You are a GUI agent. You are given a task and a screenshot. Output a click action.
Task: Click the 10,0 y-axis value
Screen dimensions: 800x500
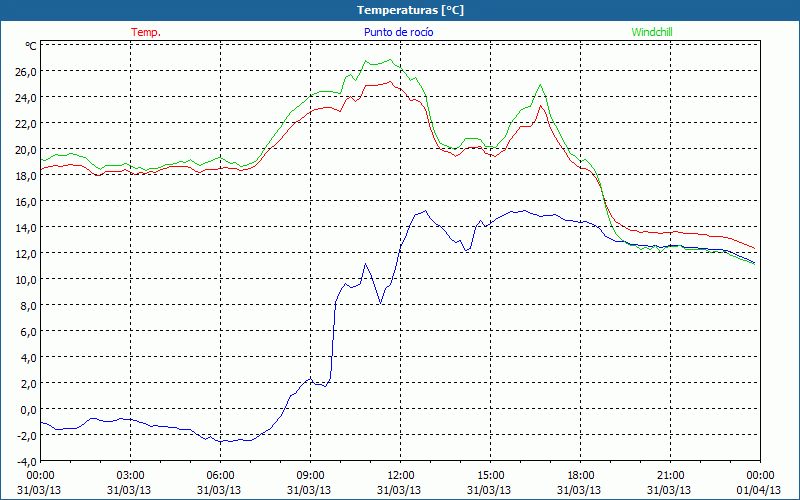click(x=24, y=280)
